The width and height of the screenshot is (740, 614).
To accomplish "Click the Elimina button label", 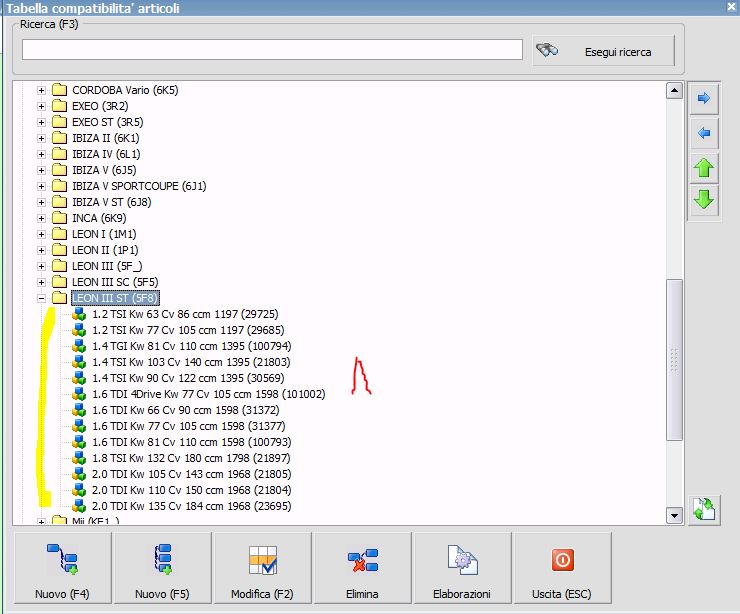I will (362, 594).
